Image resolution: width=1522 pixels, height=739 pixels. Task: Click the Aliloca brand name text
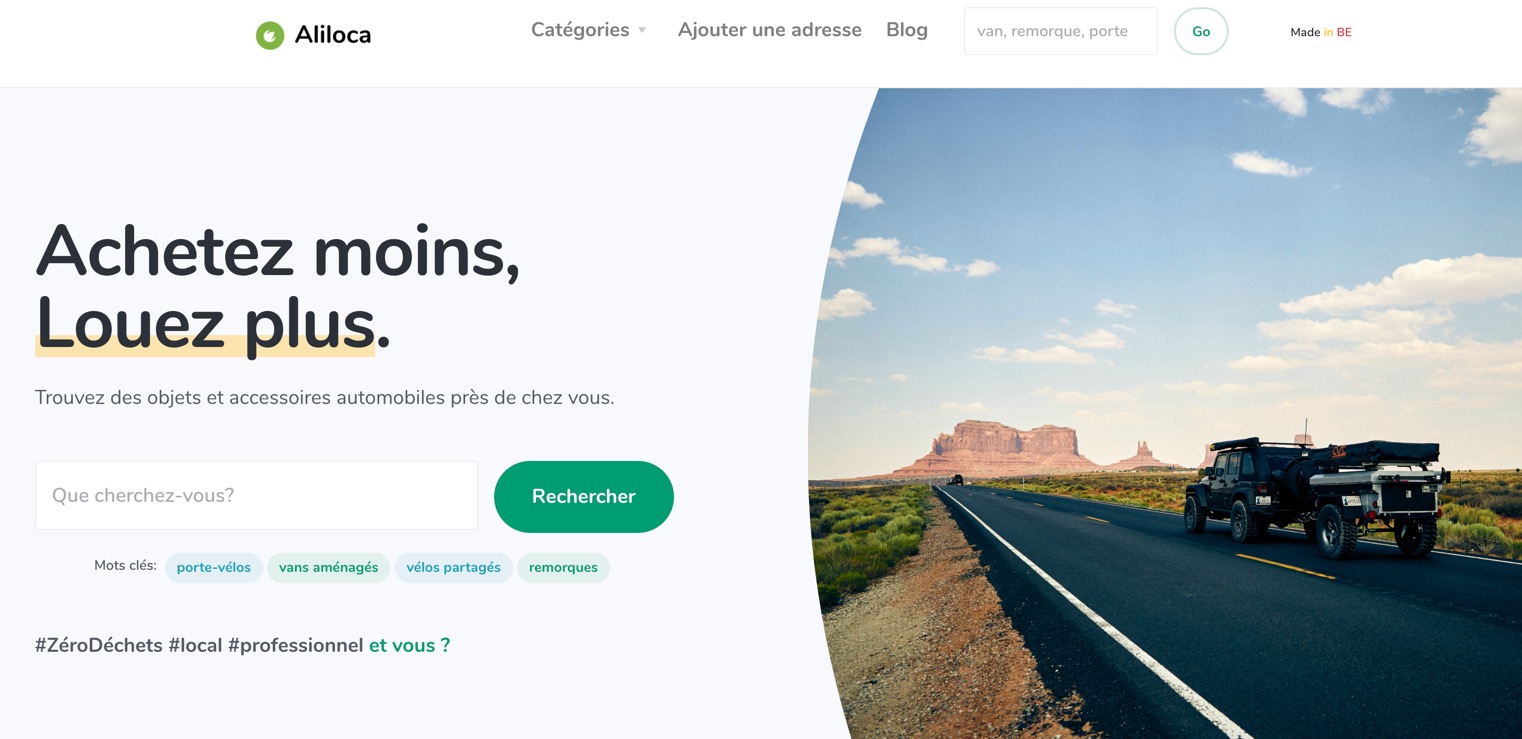click(333, 35)
